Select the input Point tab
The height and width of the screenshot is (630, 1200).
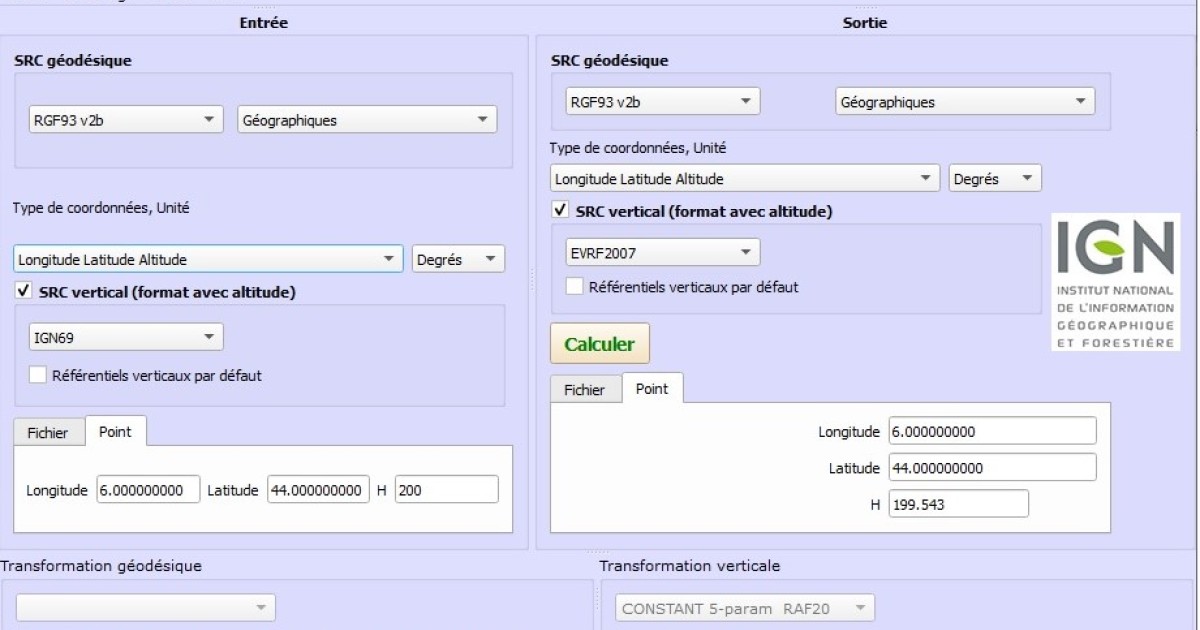click(x=115, y=431)
